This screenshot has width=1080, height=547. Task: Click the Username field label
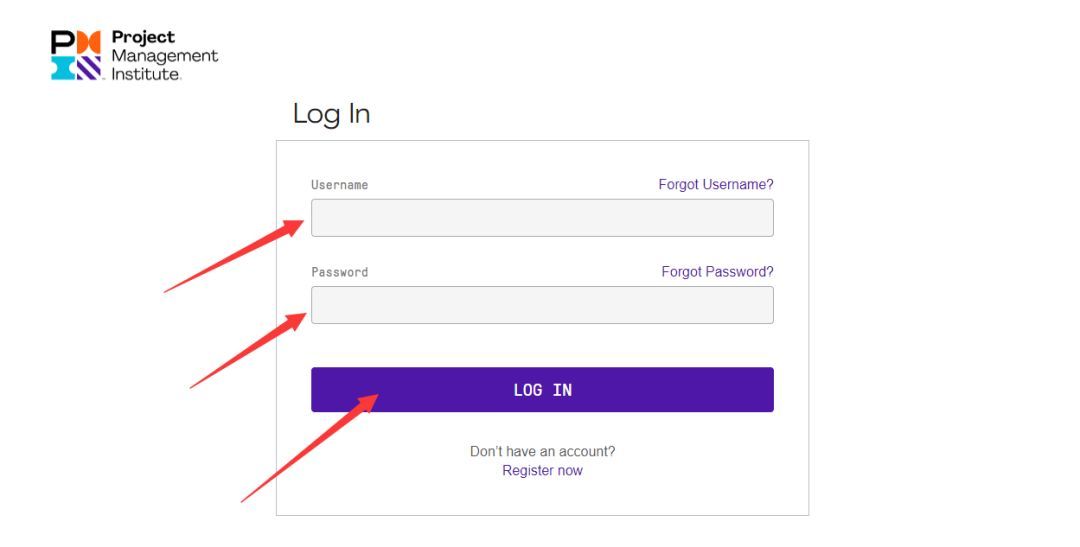pyautogui.click(x=339, y=185)
